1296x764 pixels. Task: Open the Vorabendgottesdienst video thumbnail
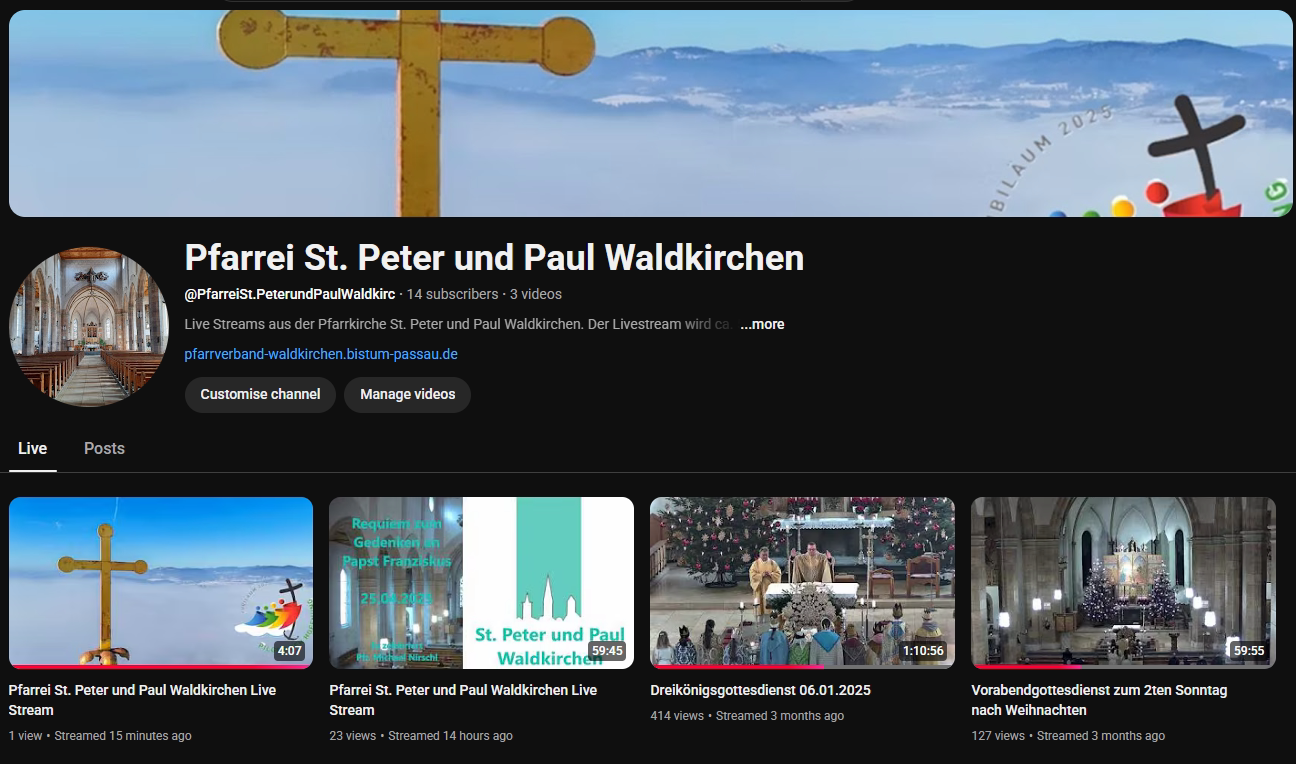(1123, 582)
